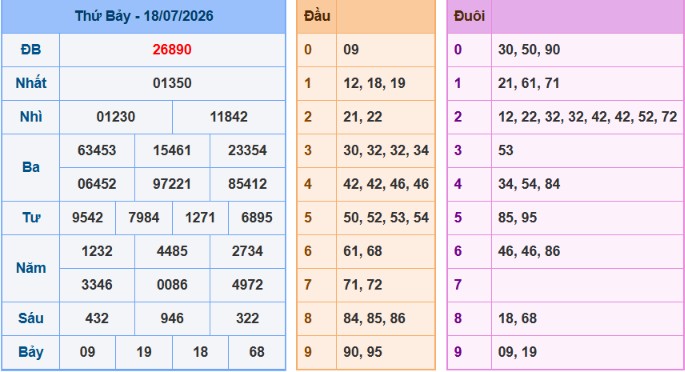The height and width of the screenshot is (372, 685).
Task: Select Đầu row 3 values 30, 32, 32, 34
Action: 386,150
